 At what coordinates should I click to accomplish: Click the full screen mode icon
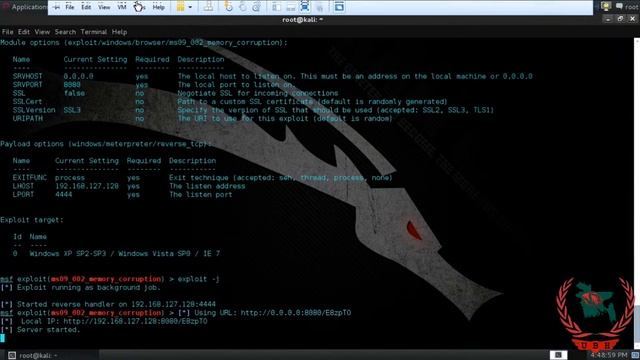point(304,7)
